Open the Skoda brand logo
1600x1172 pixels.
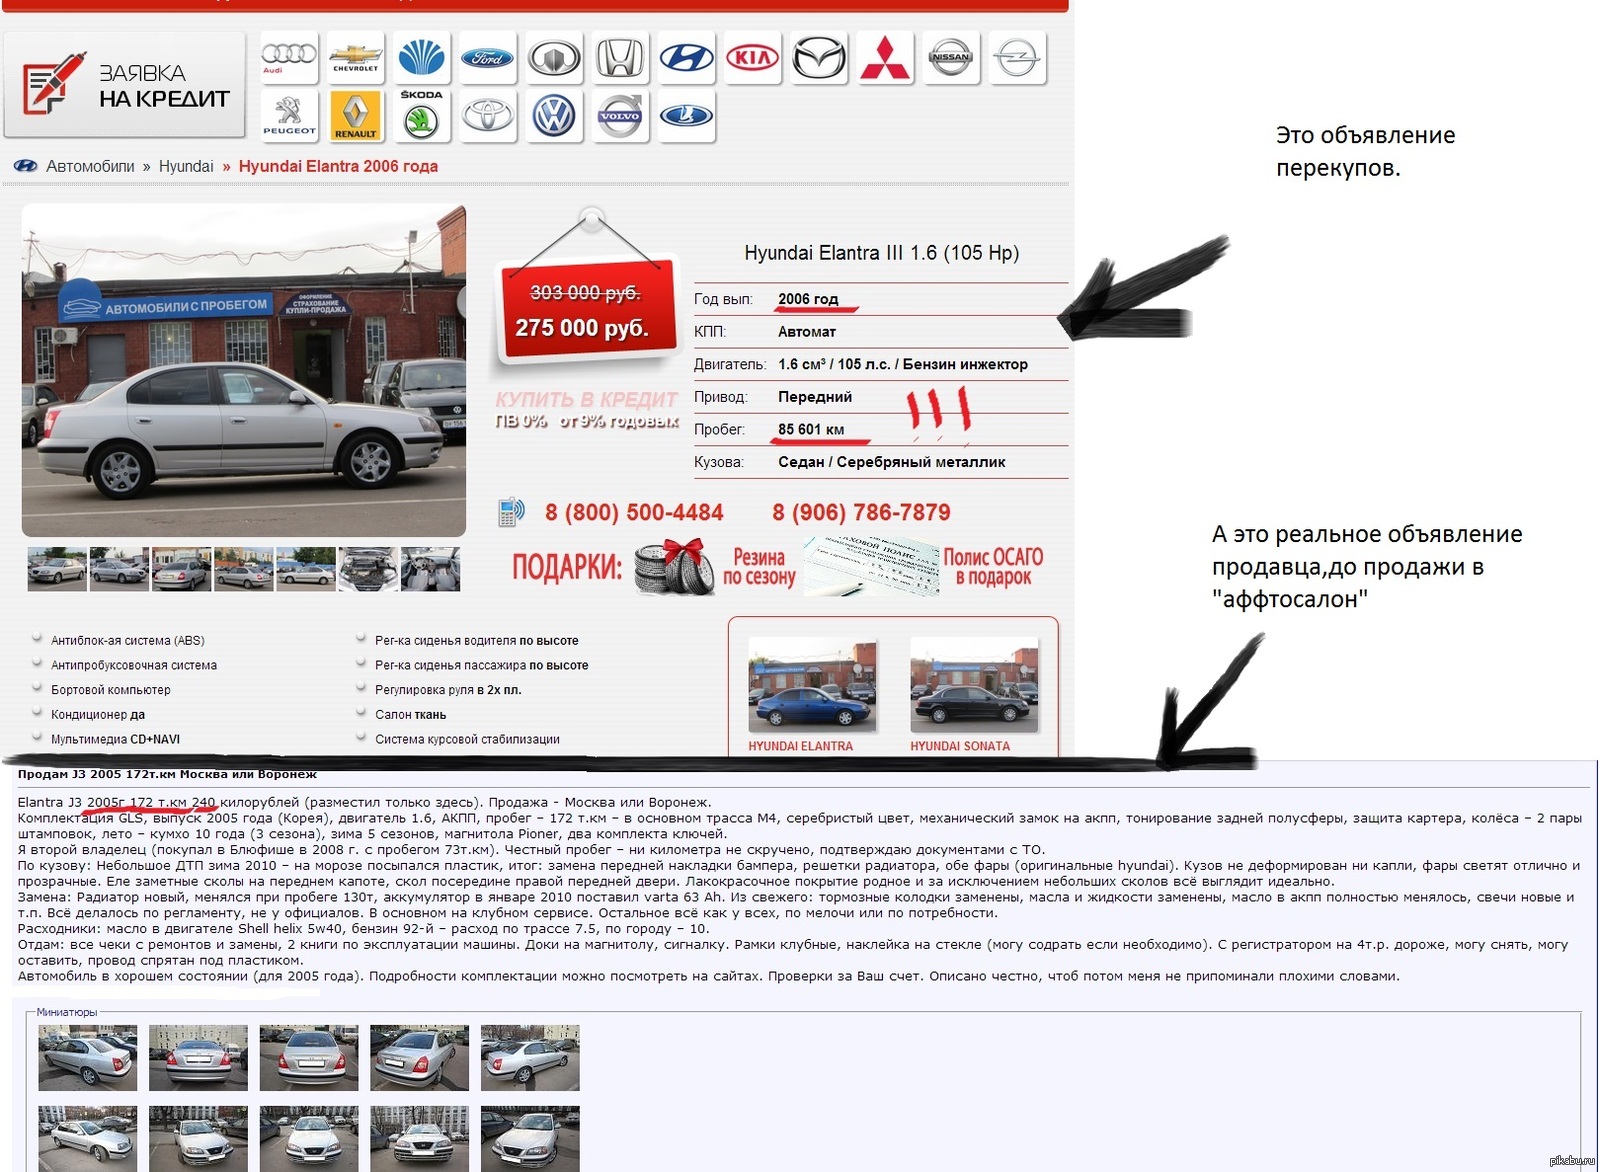point(421,115)
